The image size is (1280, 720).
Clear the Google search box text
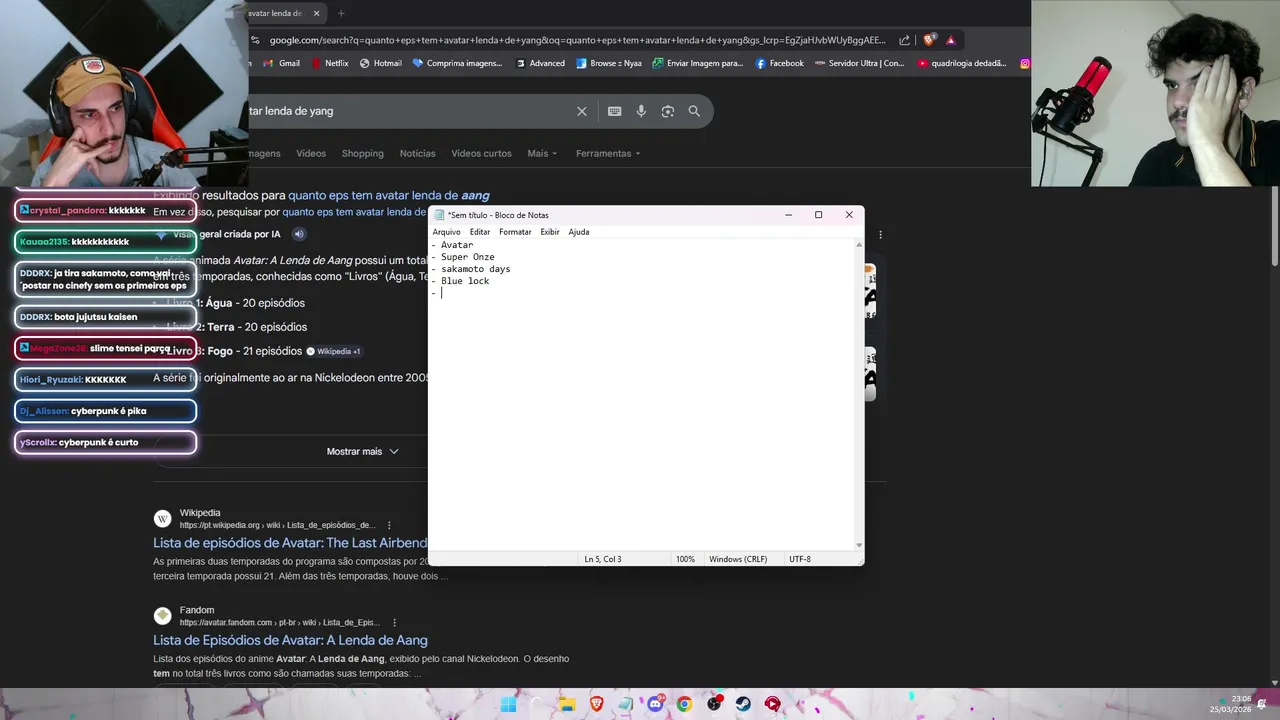(582, 111)
